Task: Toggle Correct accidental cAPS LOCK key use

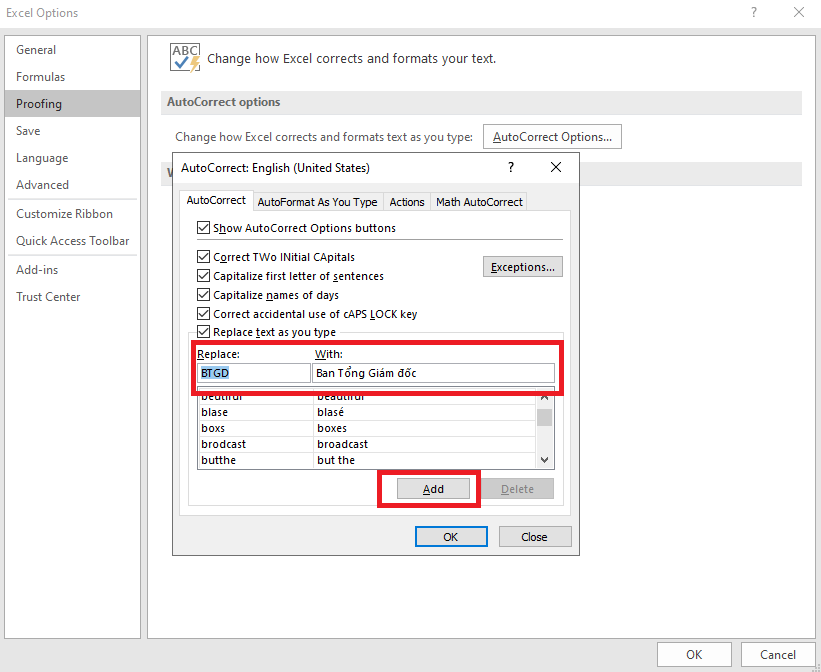Action: click(204, 314)
